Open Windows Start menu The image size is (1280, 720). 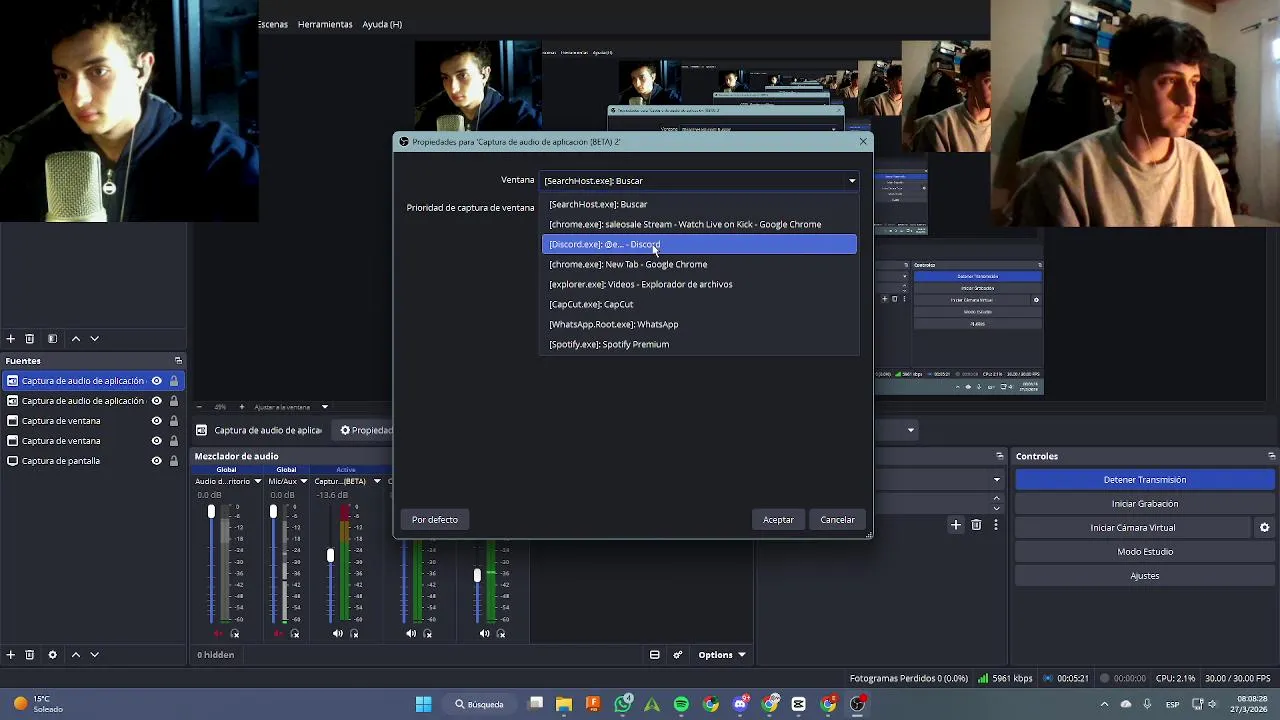(423, 704)
